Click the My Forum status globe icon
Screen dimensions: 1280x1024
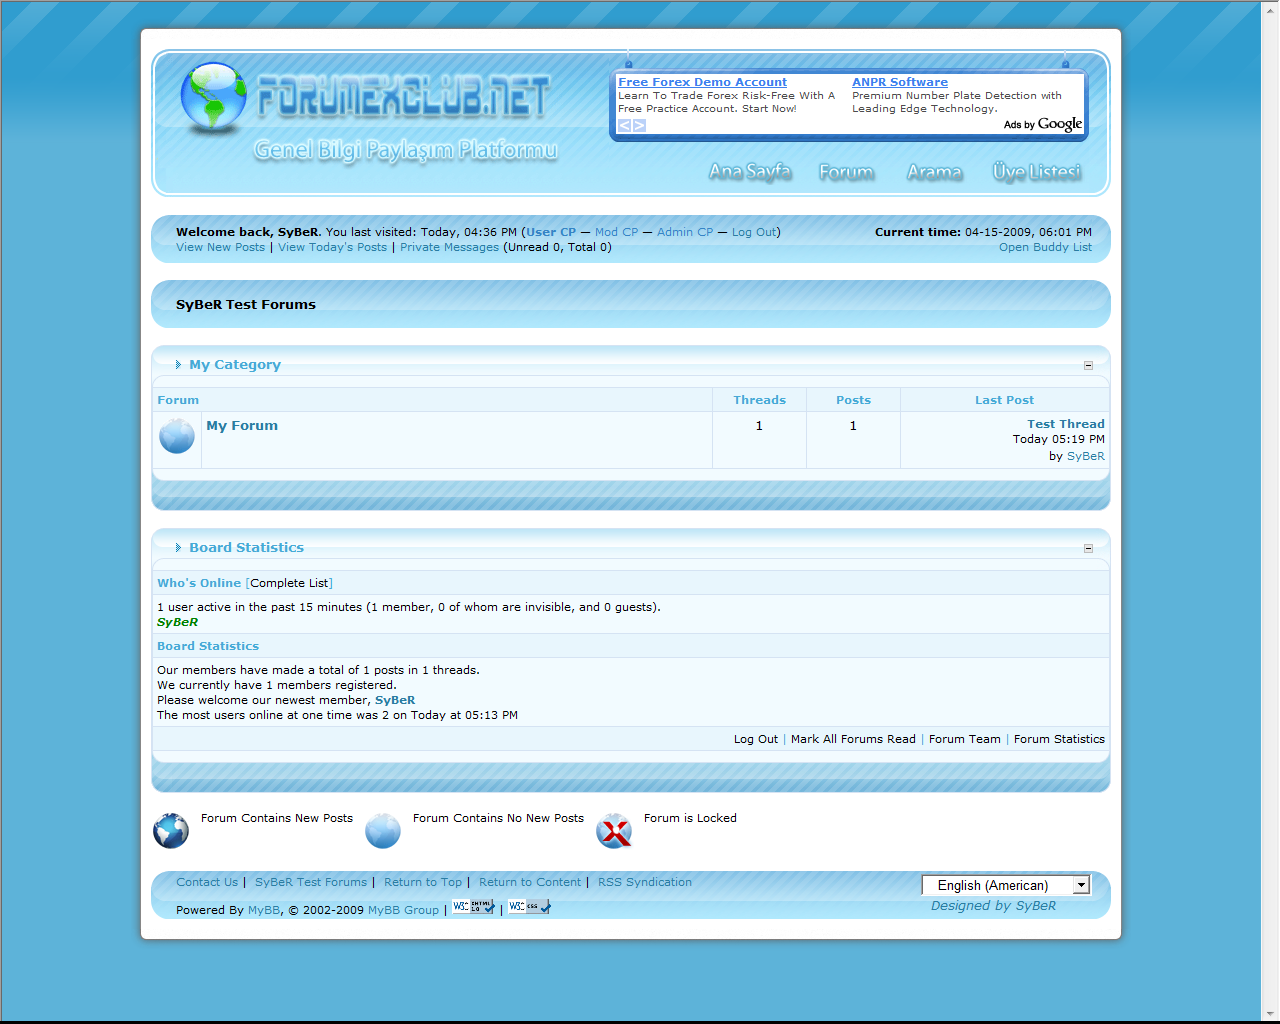177,436
